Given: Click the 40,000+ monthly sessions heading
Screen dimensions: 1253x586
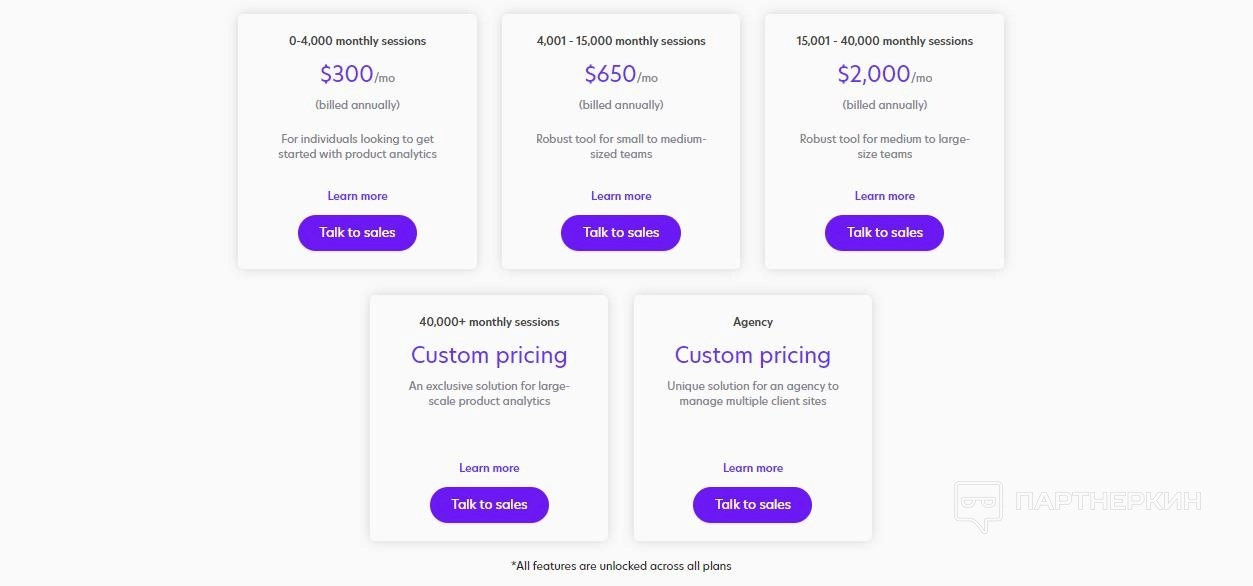Looking at the screenshot, I should point(489,322).
